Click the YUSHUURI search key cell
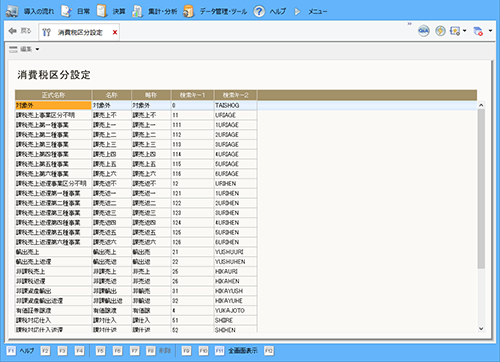Viewport: 500px width, 362px height. (x=235, y=252)
